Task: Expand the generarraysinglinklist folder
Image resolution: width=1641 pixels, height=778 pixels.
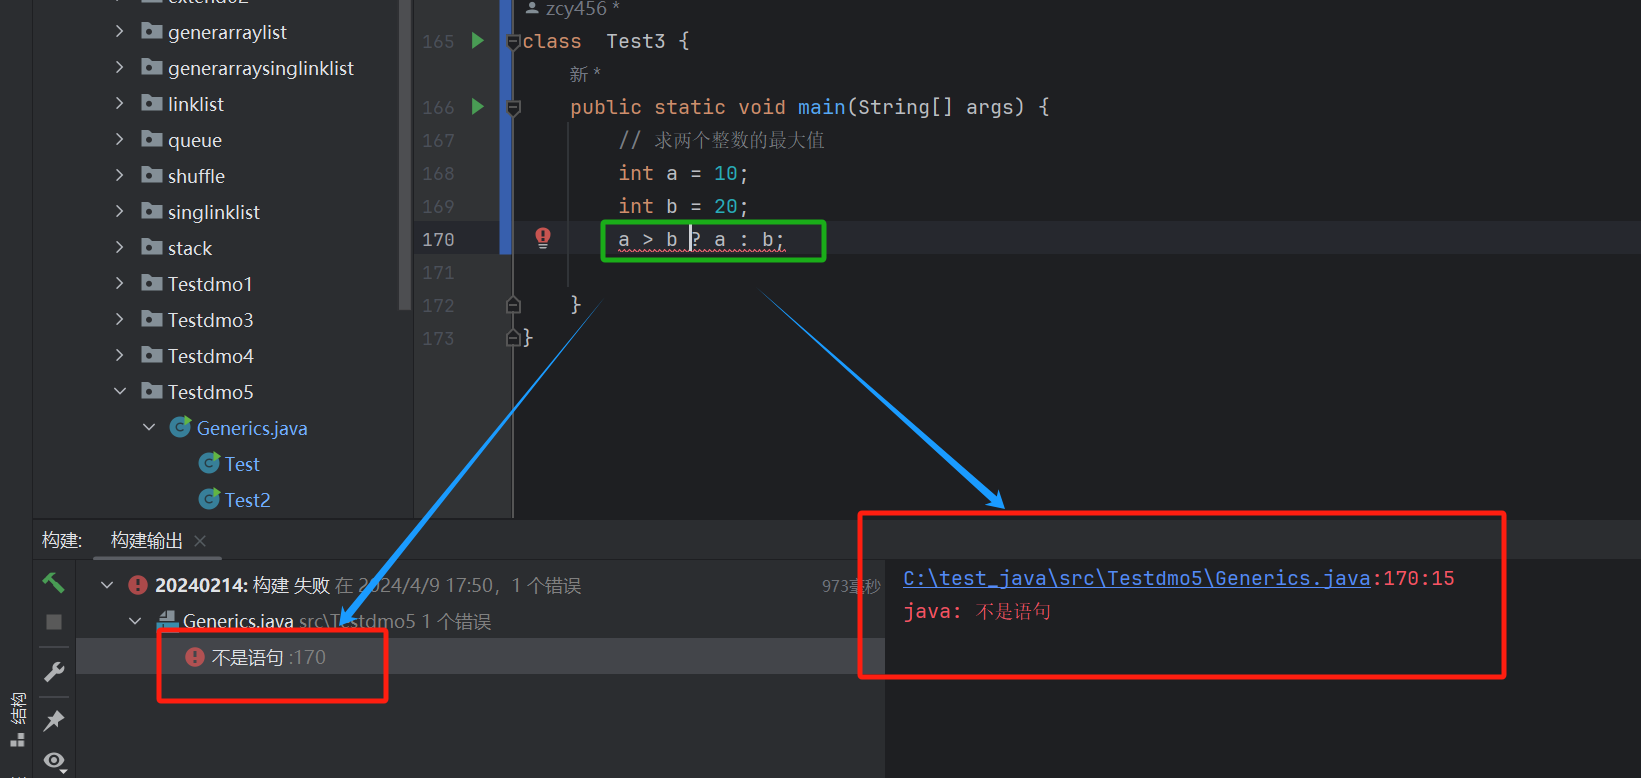Action: (120, 68)
